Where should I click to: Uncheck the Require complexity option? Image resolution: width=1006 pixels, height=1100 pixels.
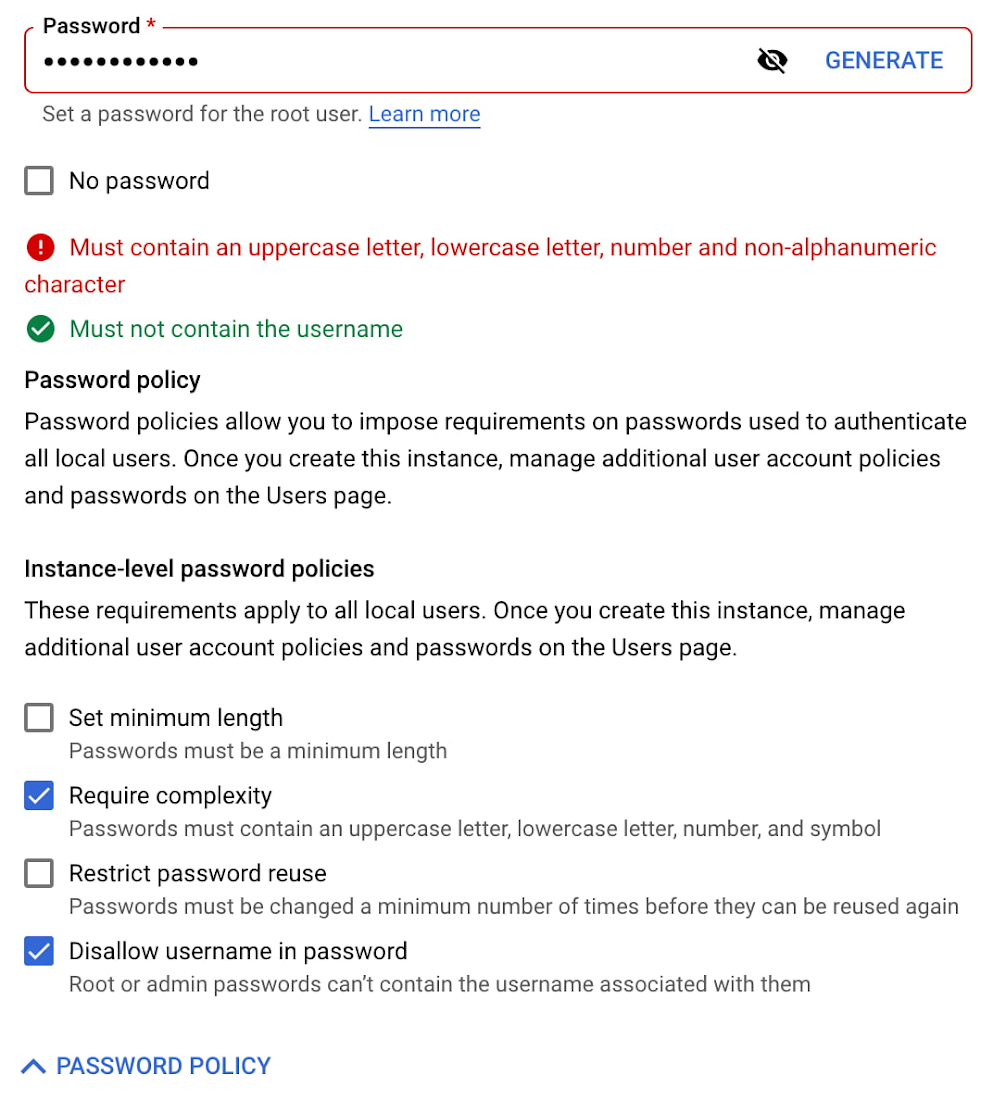point(38,795)
